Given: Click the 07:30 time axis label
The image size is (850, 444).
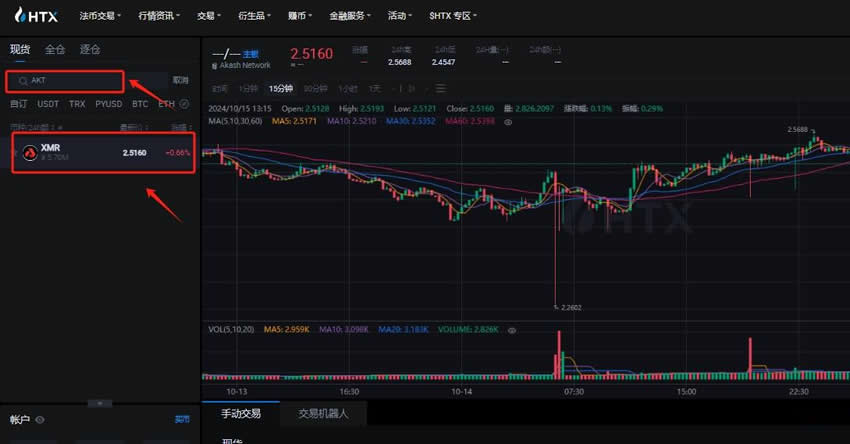Looking at the screenshot, I should click(574, 391).
